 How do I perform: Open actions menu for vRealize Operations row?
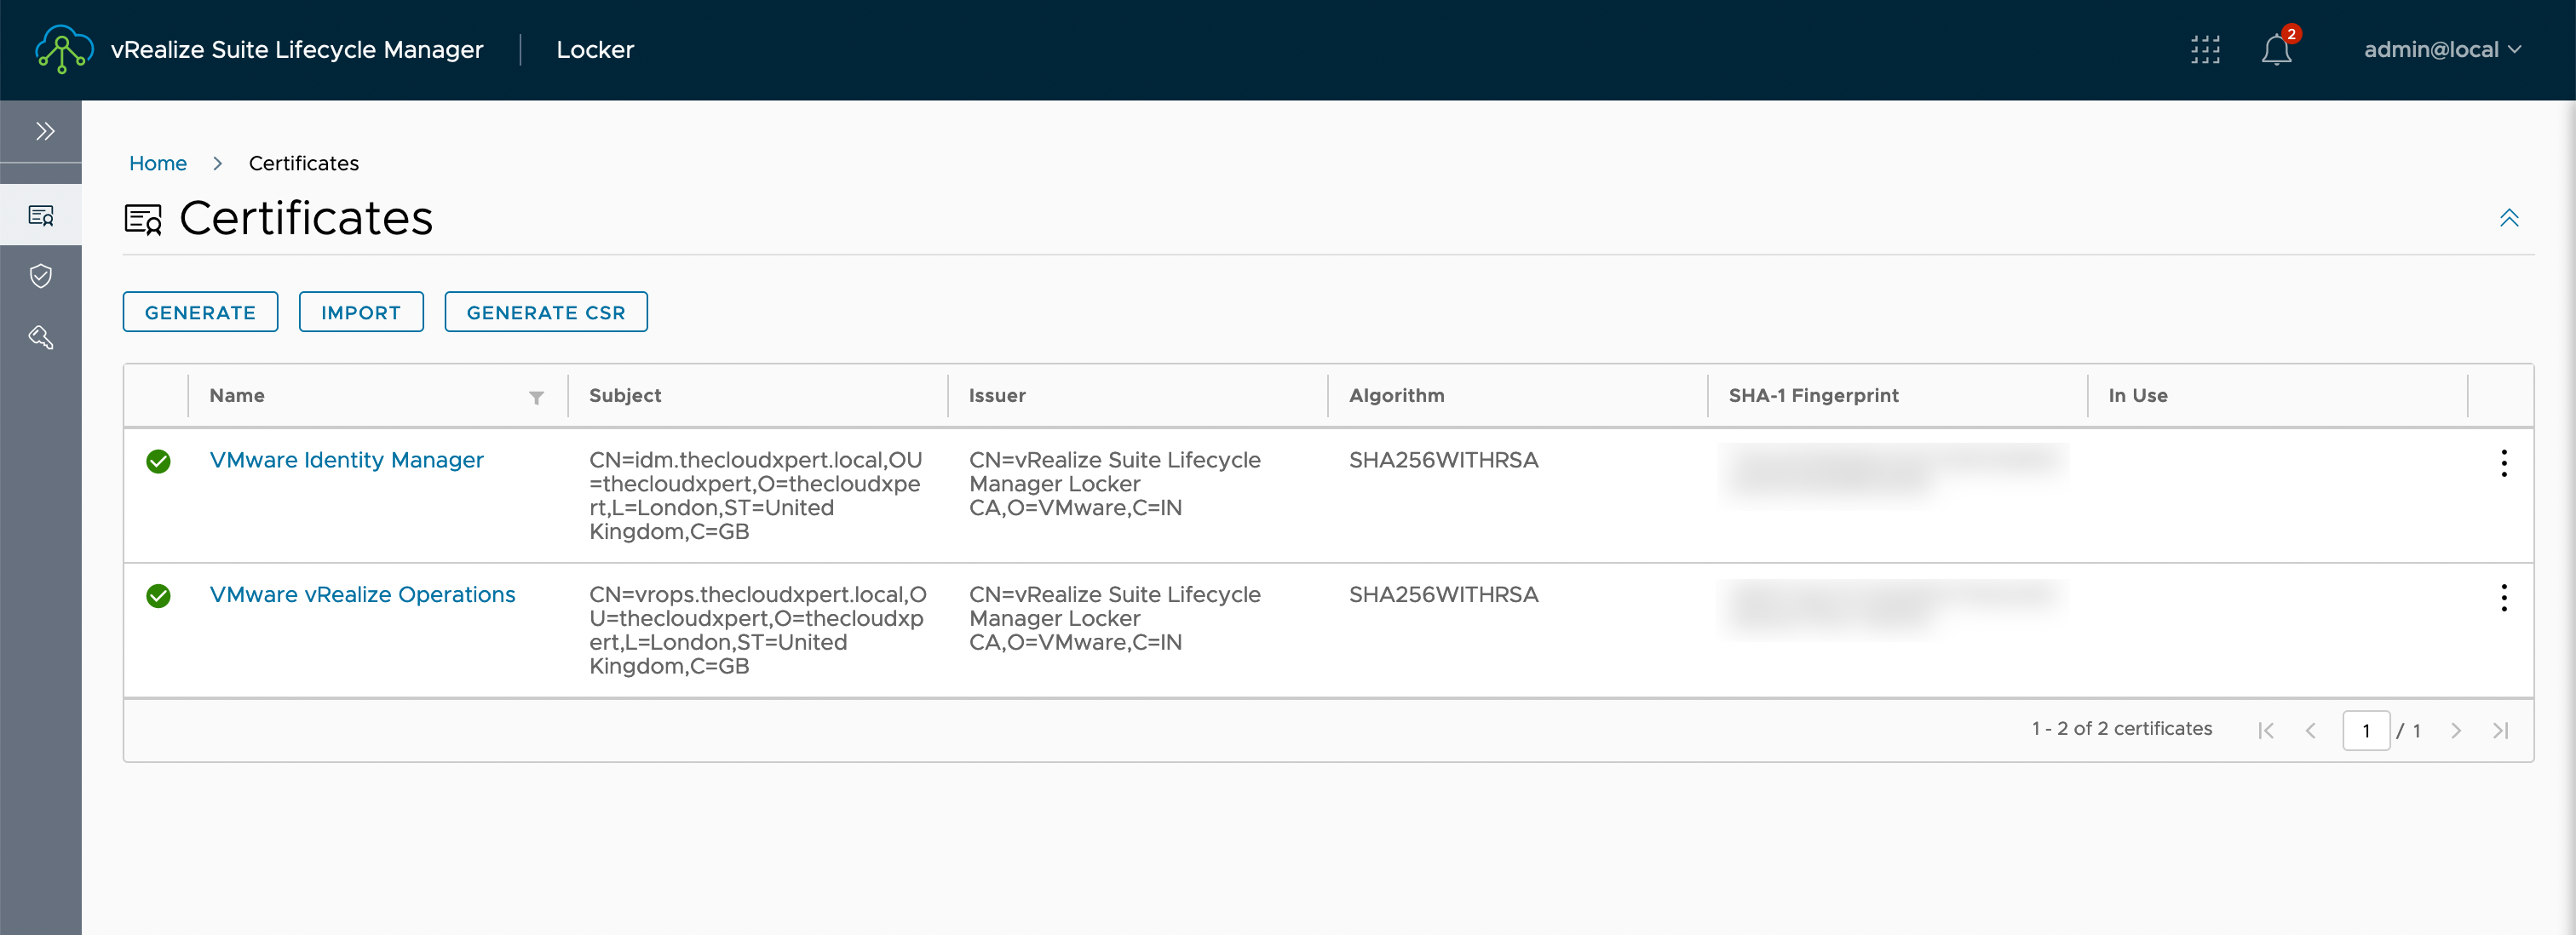2503,597
